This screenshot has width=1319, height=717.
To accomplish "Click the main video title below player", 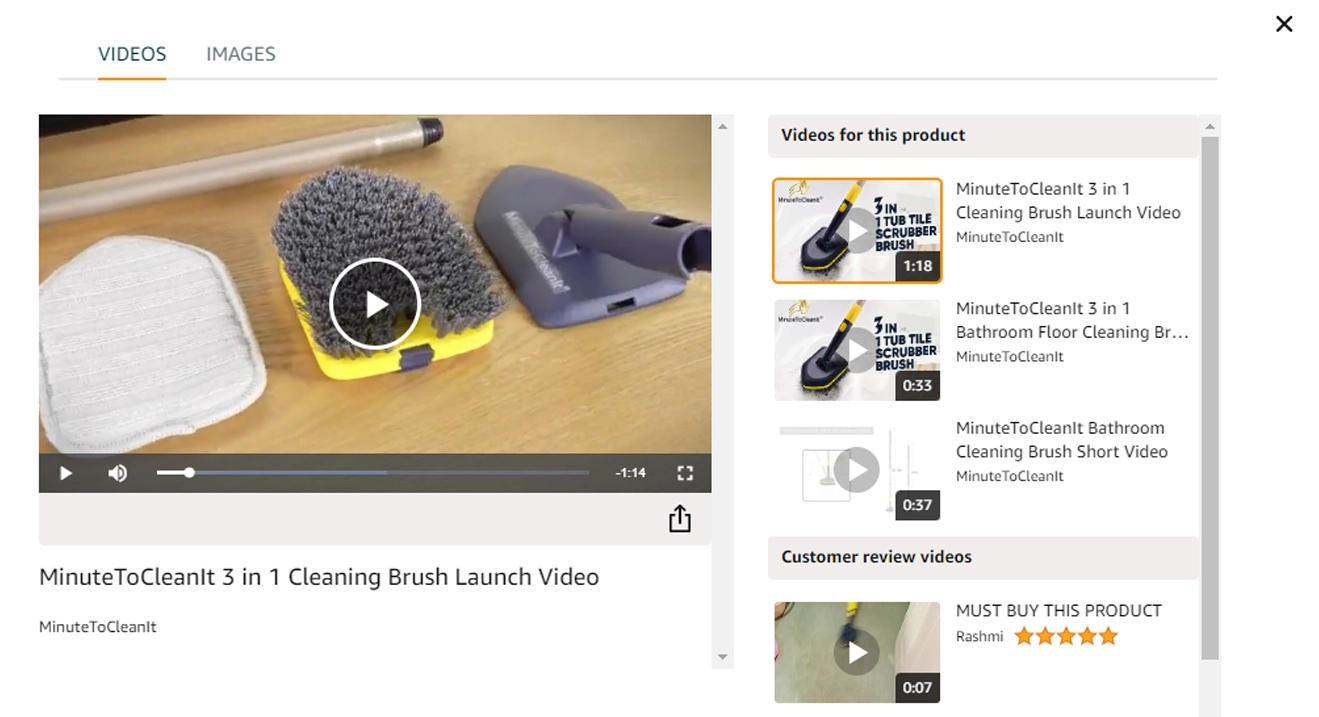I will (x=319, y=577).
